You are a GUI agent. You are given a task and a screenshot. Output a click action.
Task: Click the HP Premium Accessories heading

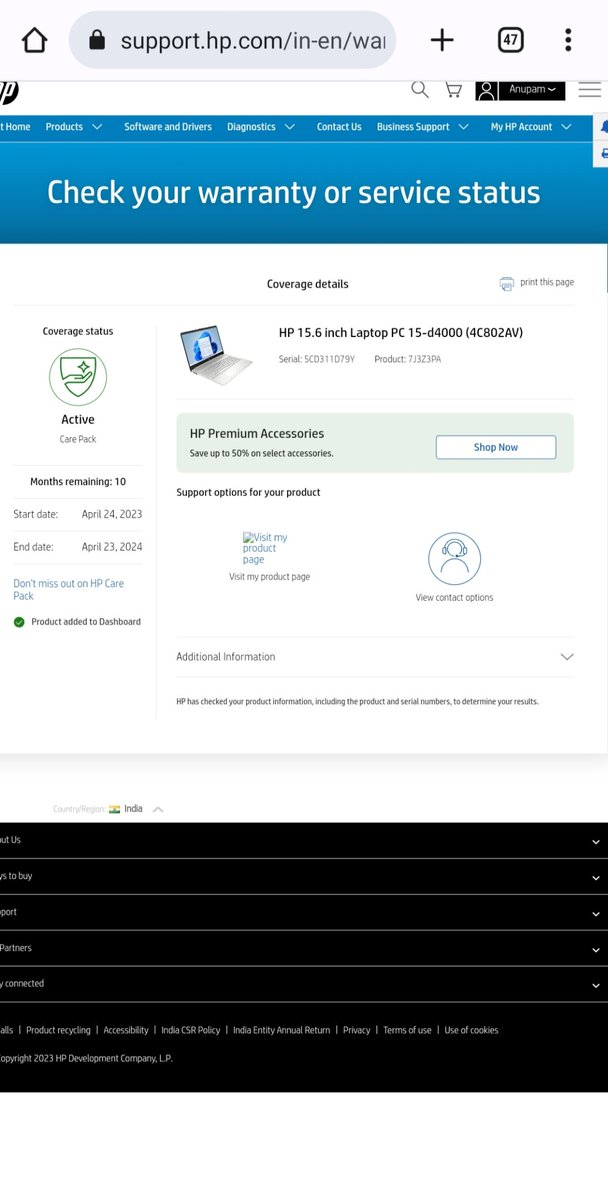[257, 433]
